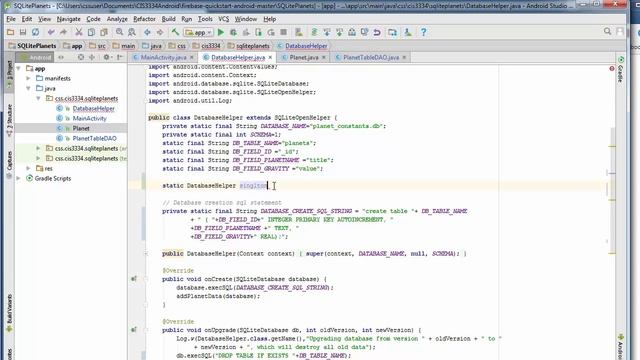Click the Forward navigation arrow
This screenshot has height=360, width=640.
coord(160,32)
